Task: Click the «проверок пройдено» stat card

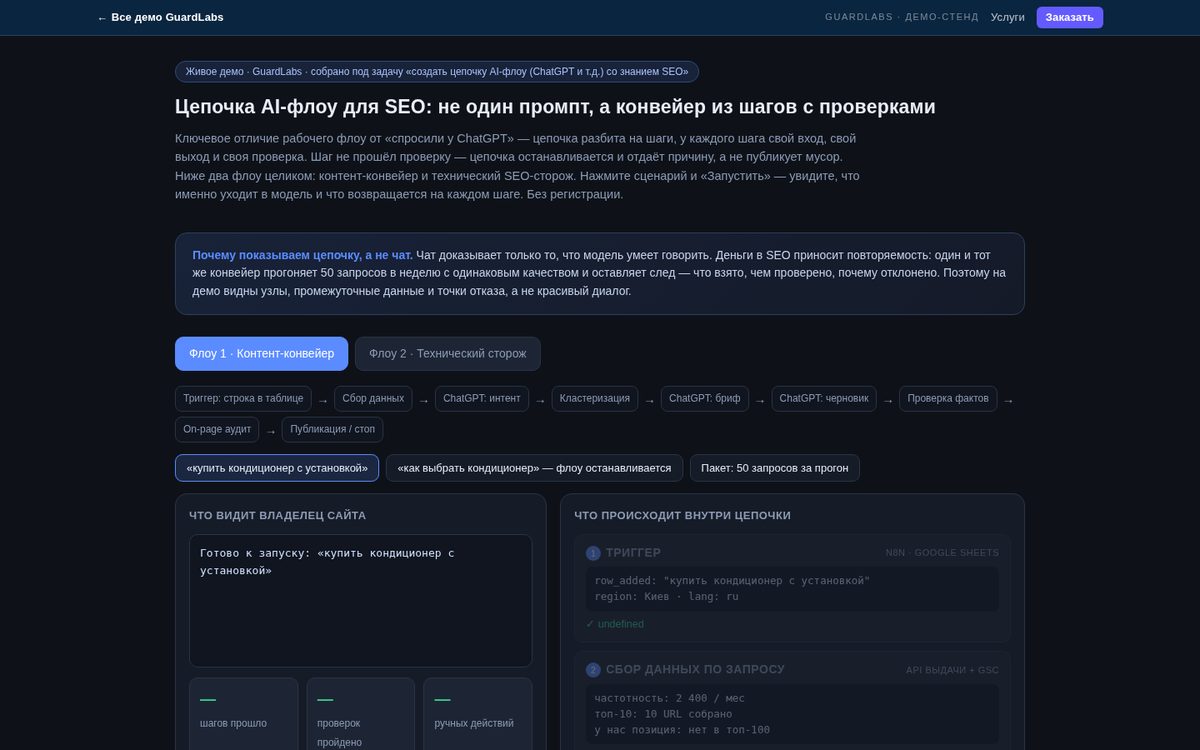Action: 361,714
